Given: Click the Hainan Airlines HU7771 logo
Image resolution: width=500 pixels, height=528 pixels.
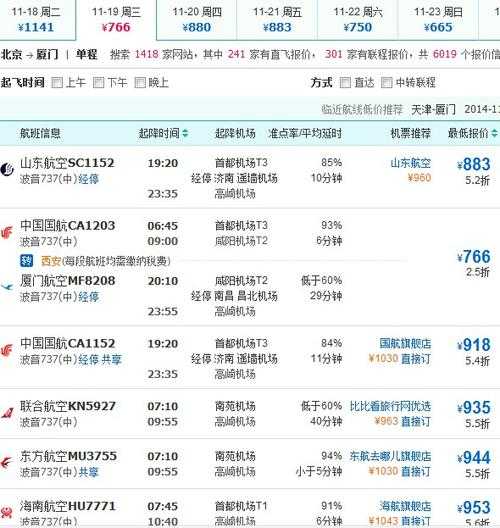Looking at the screenshot, I should point(7,513).
